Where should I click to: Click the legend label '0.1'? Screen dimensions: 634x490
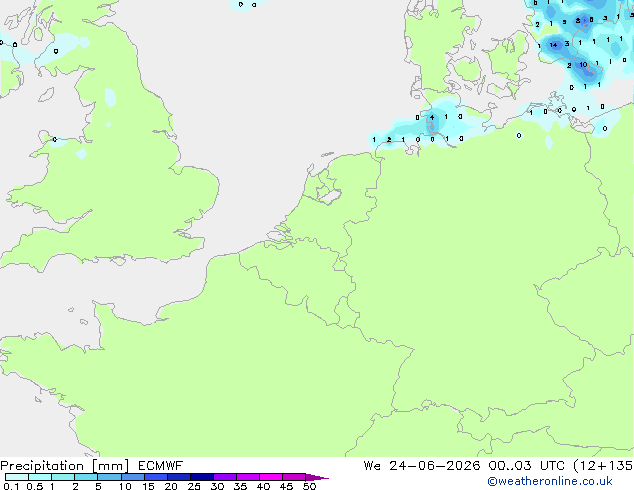pyautogui.click(x=11, y=486)
